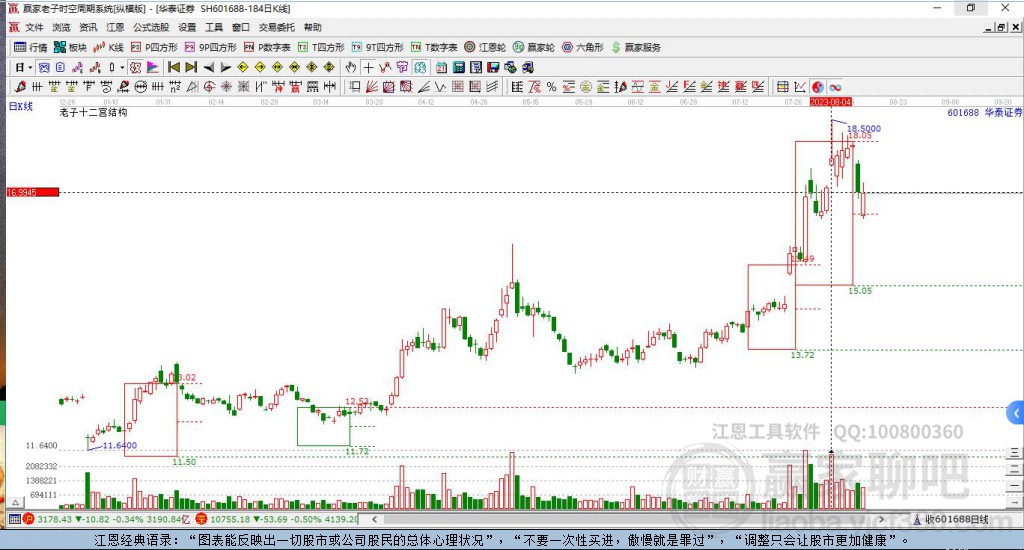Open 行情 market quotes view

point(31,47)
